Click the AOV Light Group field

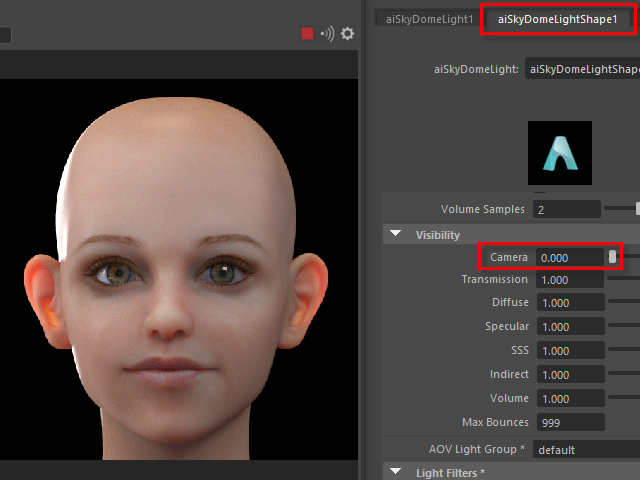pyautogui.click(x=586, y=450)
